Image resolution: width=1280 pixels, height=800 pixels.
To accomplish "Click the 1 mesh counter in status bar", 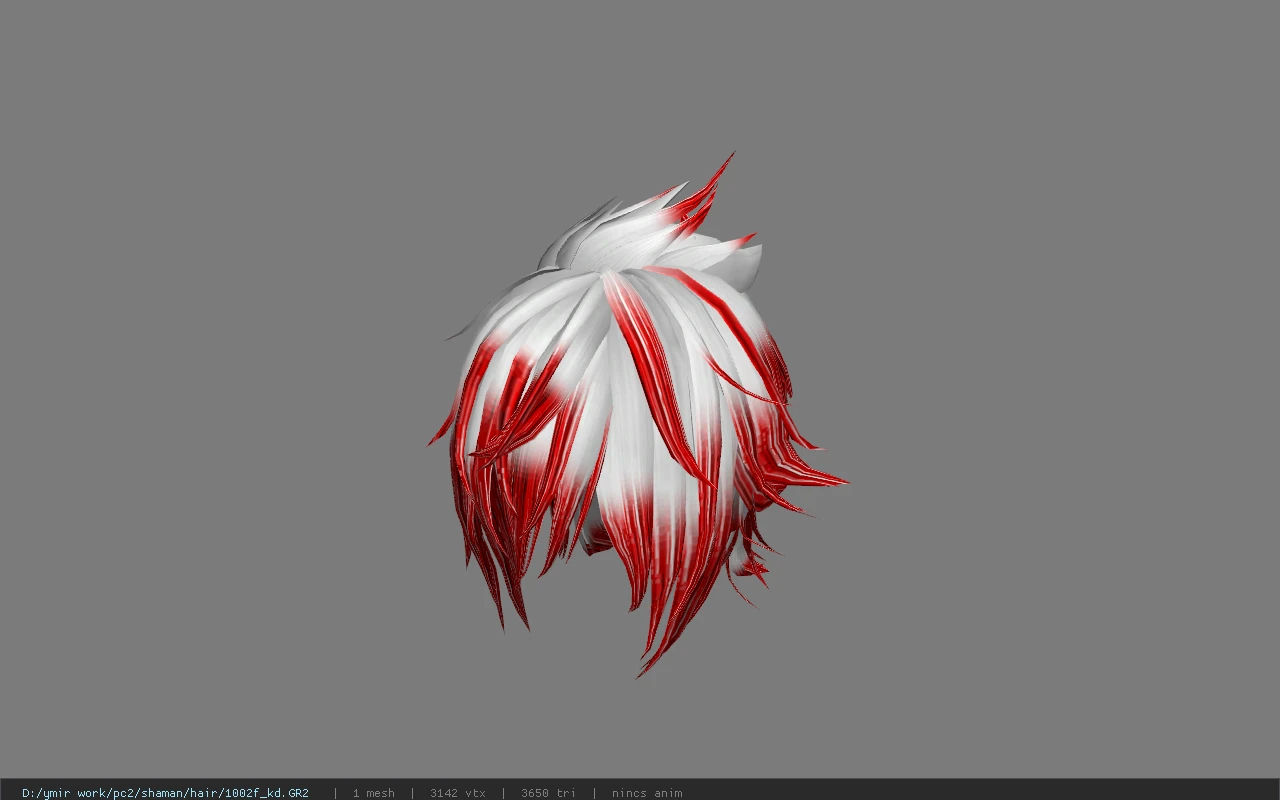I will coord(373,793).
